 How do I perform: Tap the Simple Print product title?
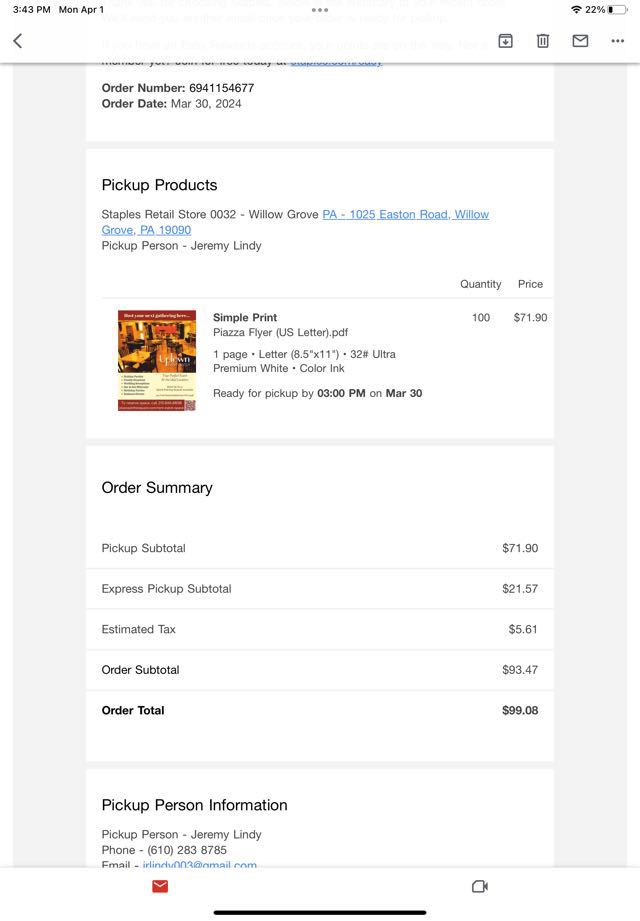(245, 317)
